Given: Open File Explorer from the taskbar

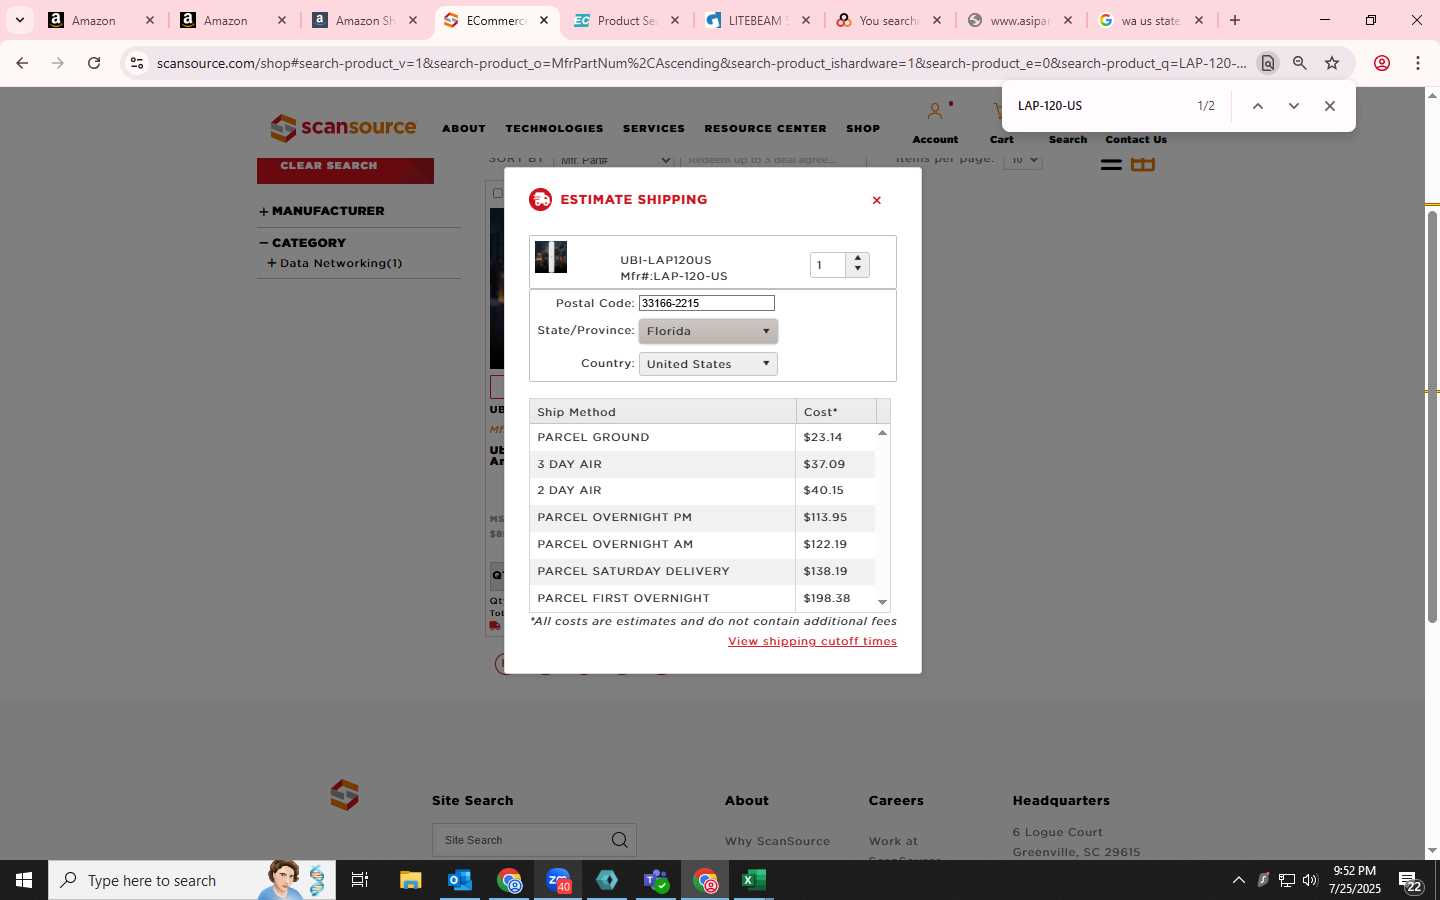Looking at the screenshot, I should (411, 880).
